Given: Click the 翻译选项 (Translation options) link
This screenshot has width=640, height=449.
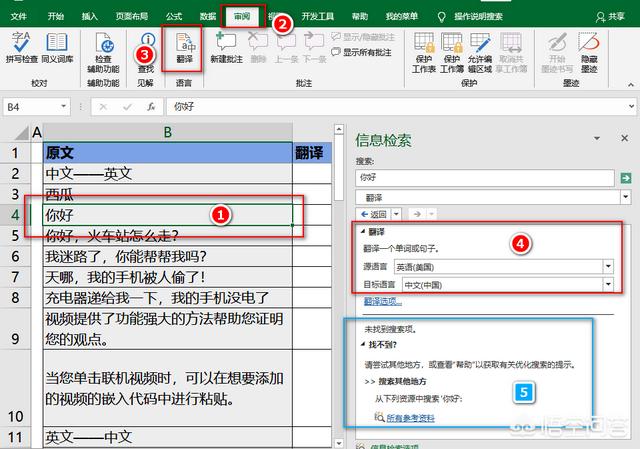Looking at the screenshot, I should coord(383,301).
